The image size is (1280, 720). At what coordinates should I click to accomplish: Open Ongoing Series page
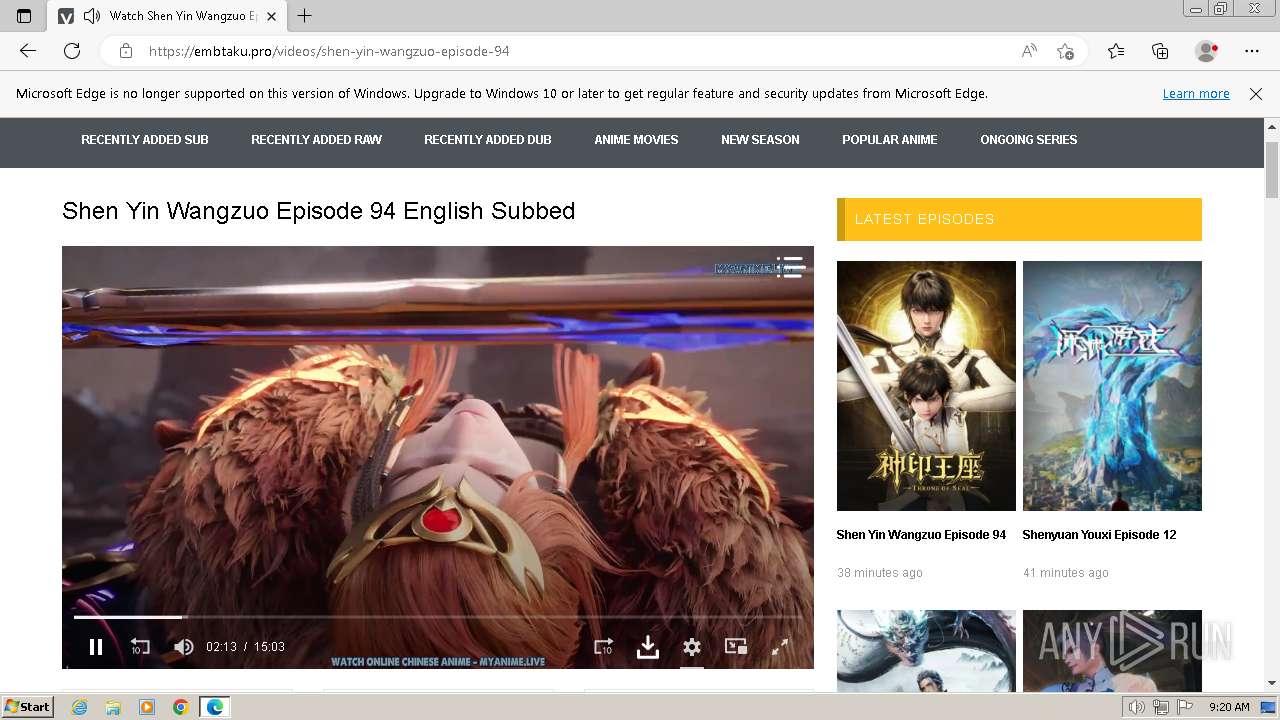pyautogui.click(x=1029, y=140)
